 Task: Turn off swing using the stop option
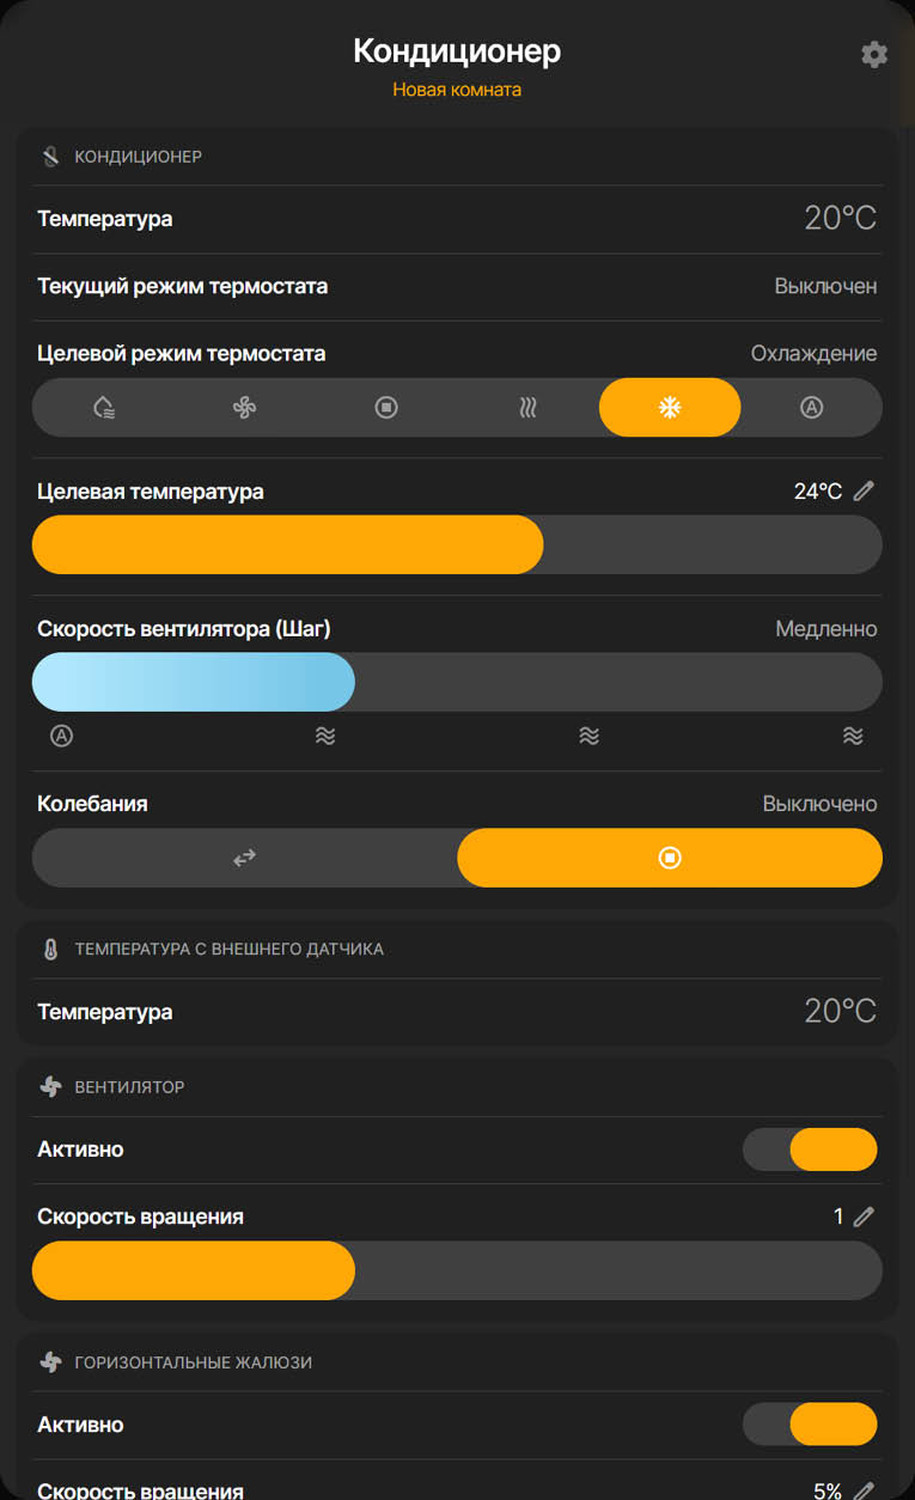click(669, 857)
